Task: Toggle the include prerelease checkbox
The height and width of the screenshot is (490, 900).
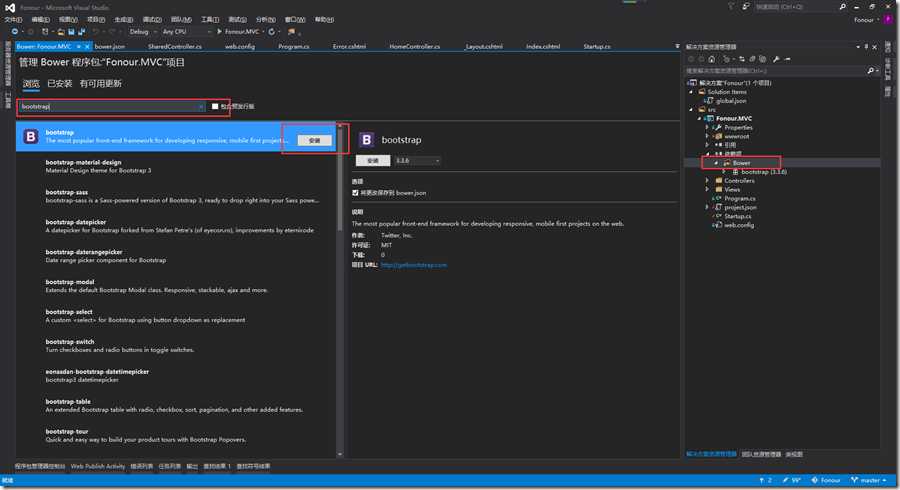Action: coord(214,106)
